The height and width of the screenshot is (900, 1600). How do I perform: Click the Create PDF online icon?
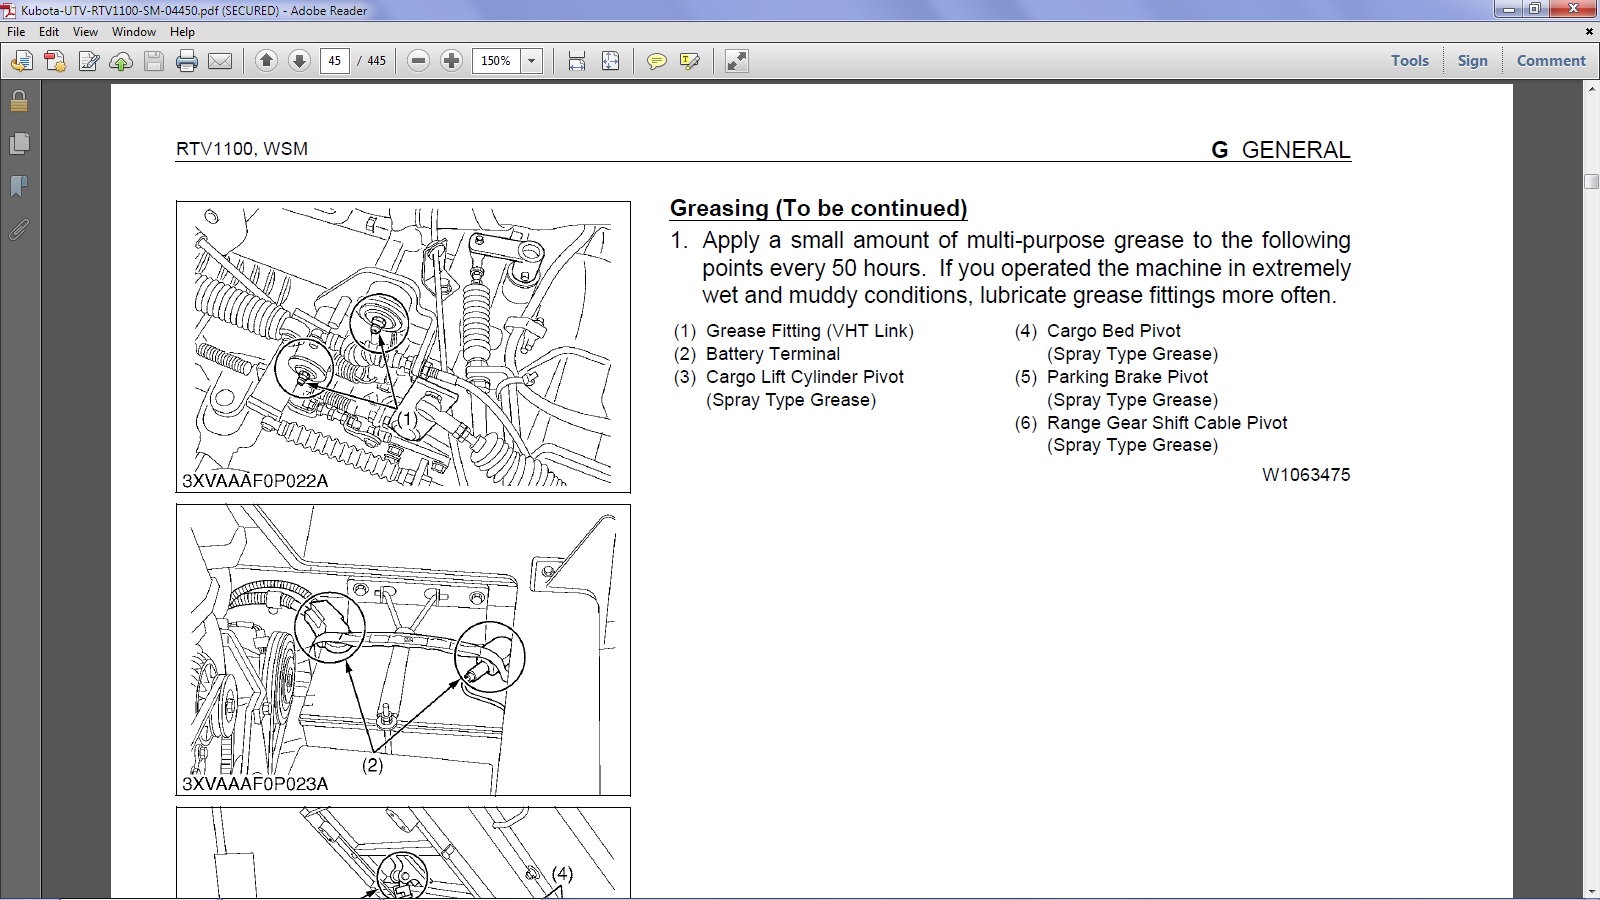click(x=55, y=62)
